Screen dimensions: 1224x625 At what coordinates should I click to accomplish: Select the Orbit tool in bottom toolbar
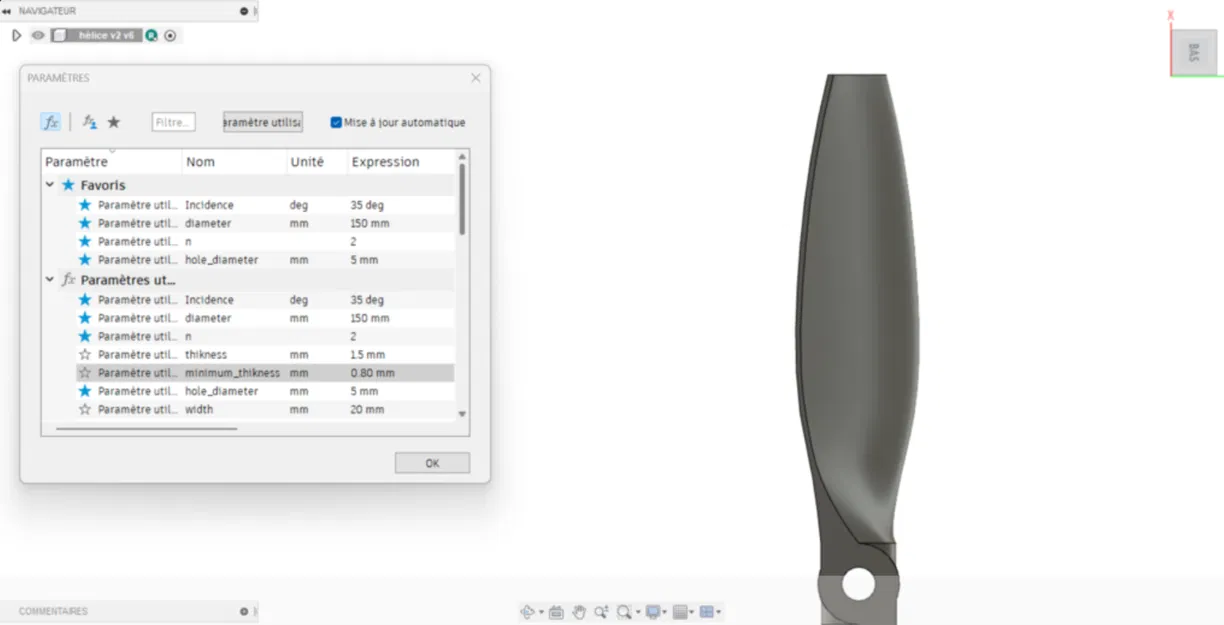point(528,611)
